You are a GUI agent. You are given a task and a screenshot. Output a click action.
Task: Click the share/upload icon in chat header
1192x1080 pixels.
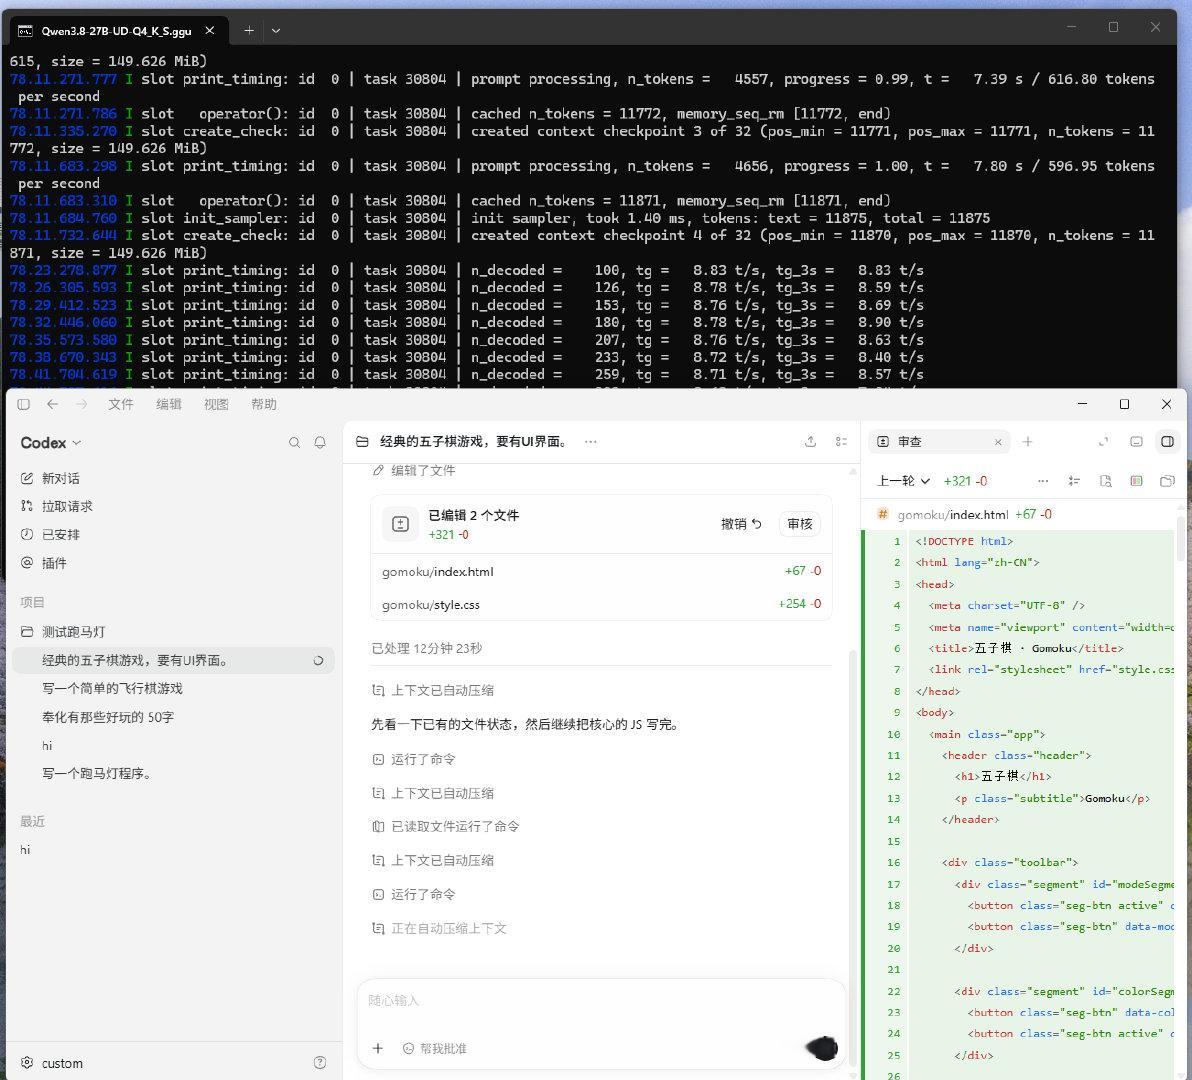810,442
